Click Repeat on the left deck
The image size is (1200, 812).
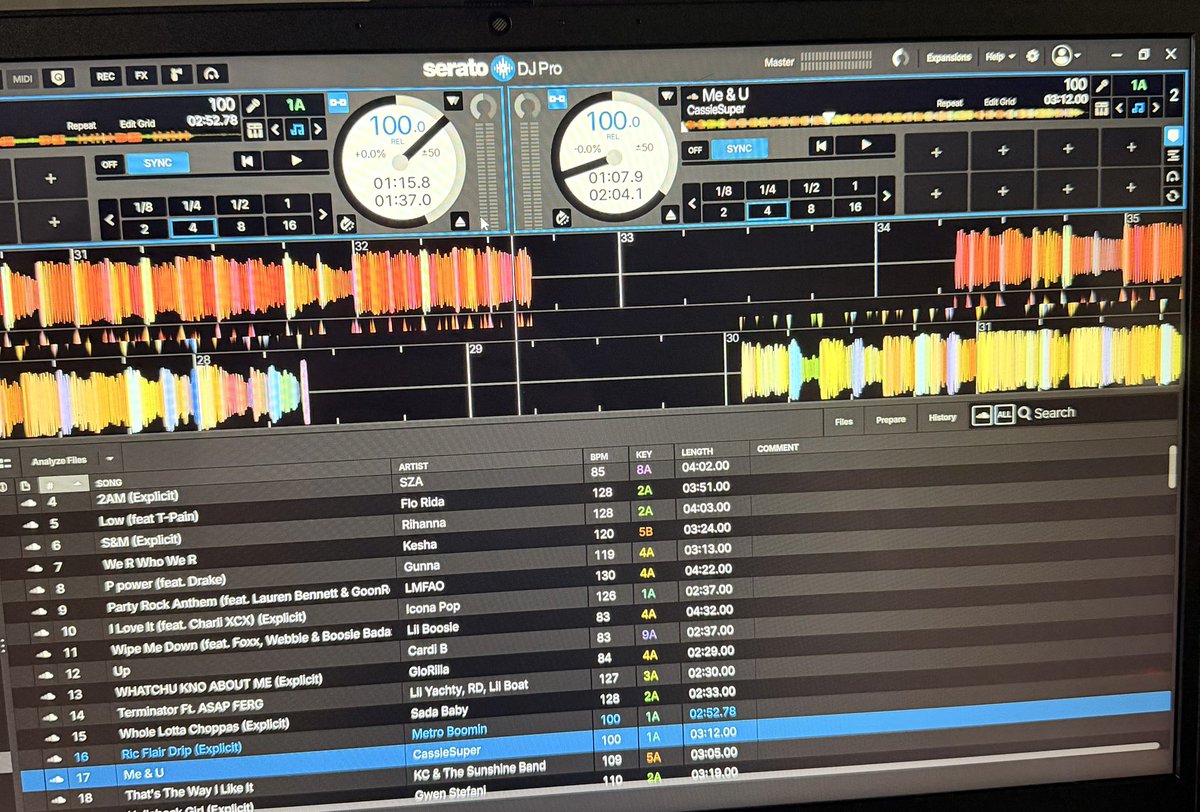coord(81,126)
